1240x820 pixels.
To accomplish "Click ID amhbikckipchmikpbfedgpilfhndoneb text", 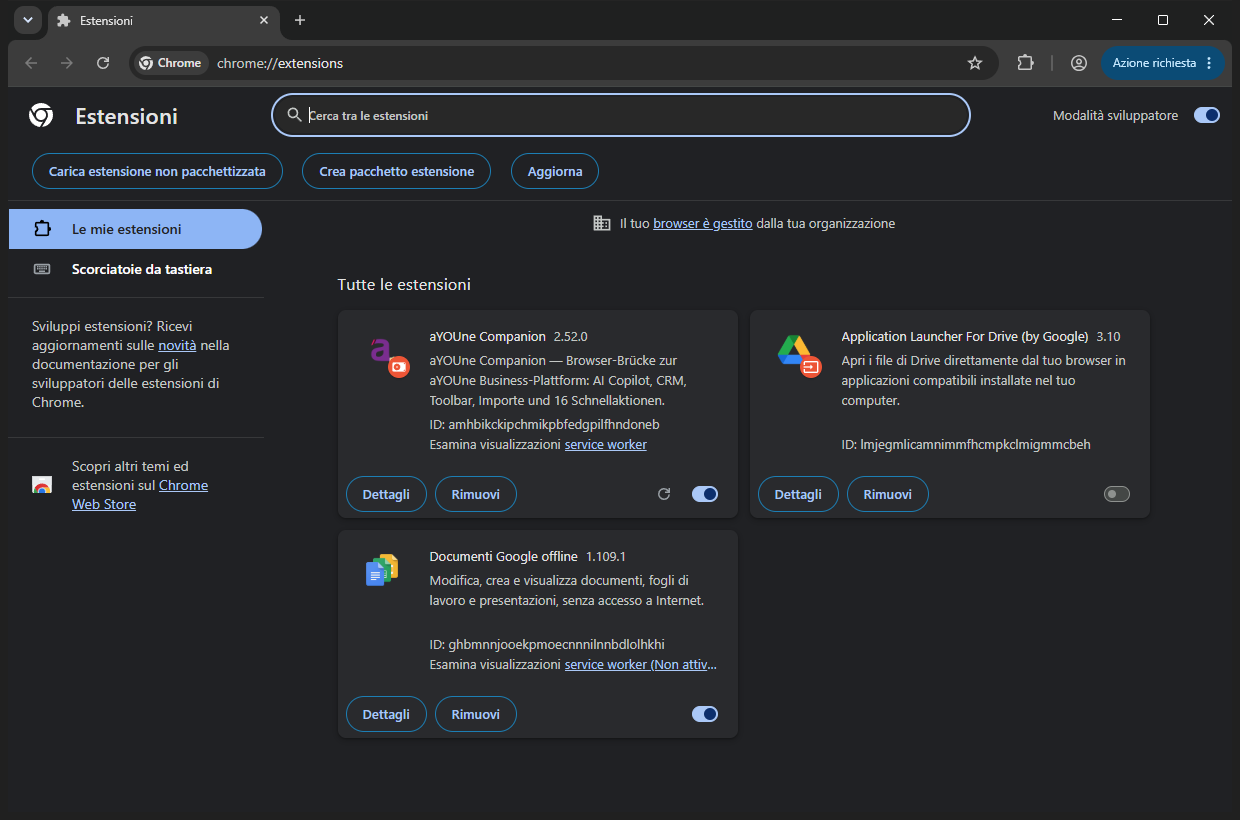I will click(x=545, y=424).
